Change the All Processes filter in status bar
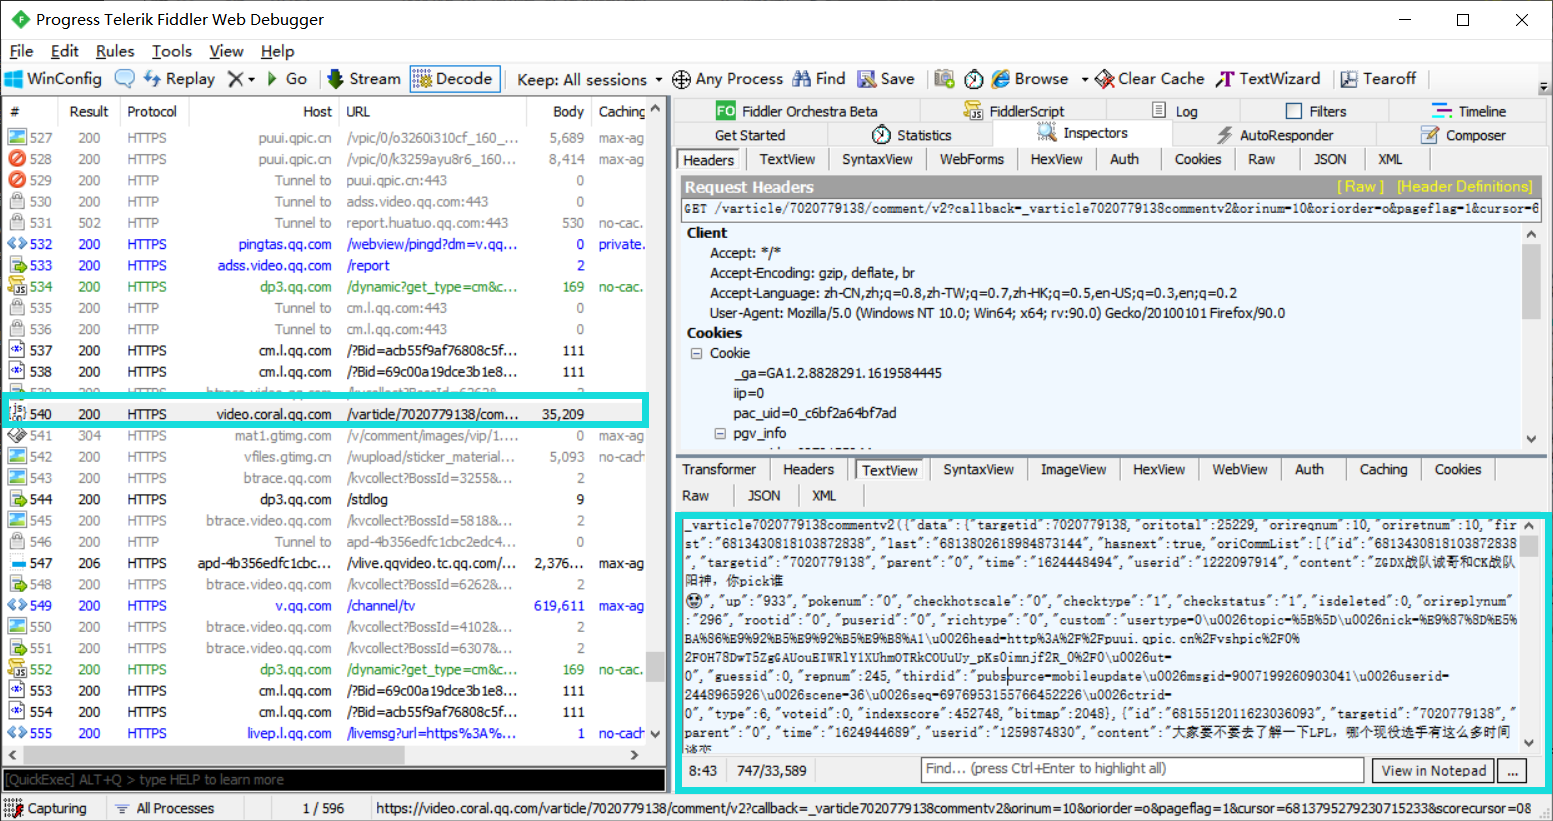 pyautogui.click(x=164, y=808)
